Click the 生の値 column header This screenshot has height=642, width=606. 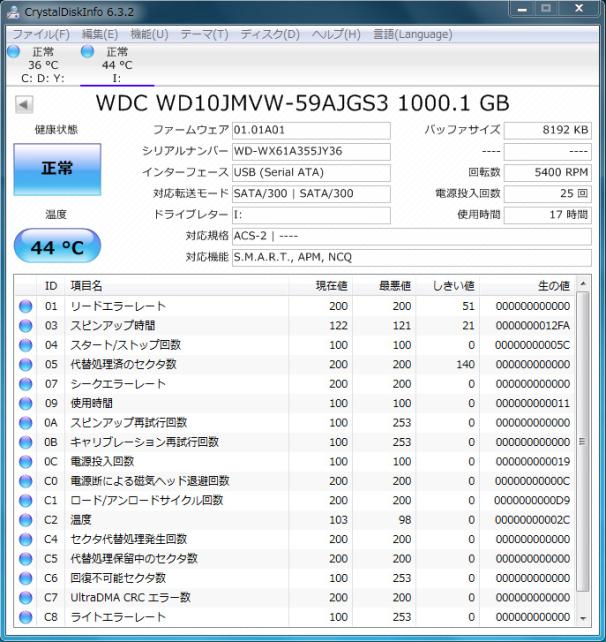coord(527,286)
